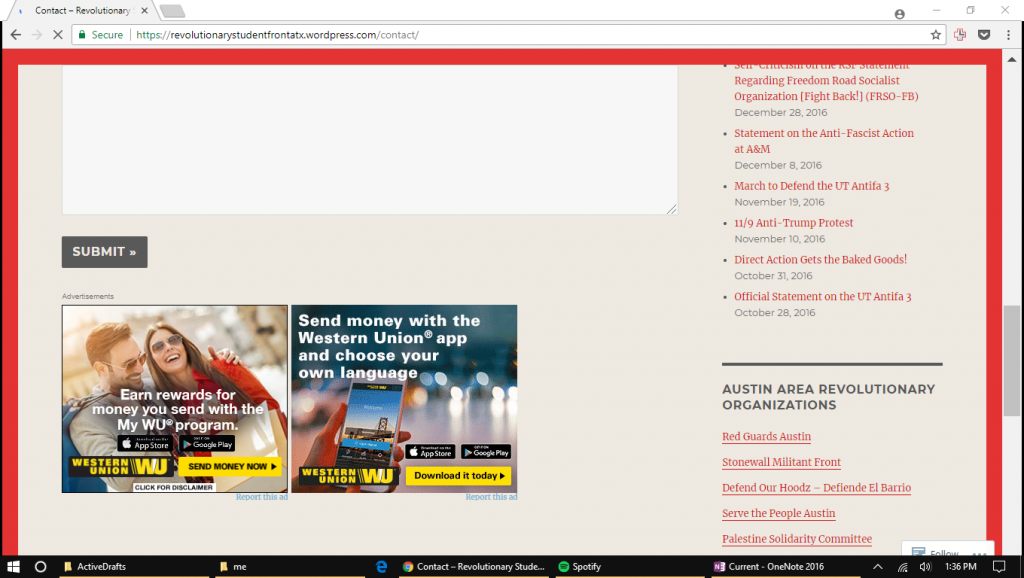
Task: Open the Pocket extension icon
Action: (x=983, y=34)
